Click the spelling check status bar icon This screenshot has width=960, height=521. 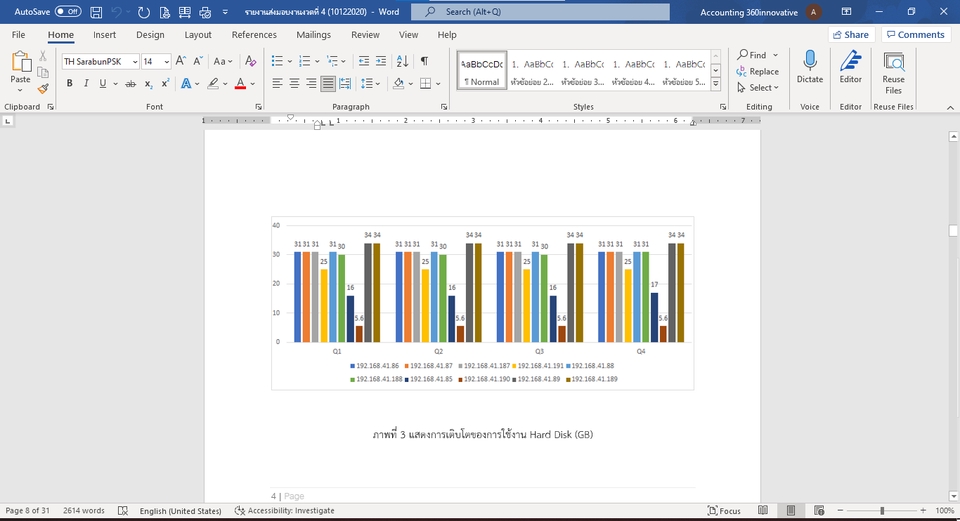coord(122,511)
